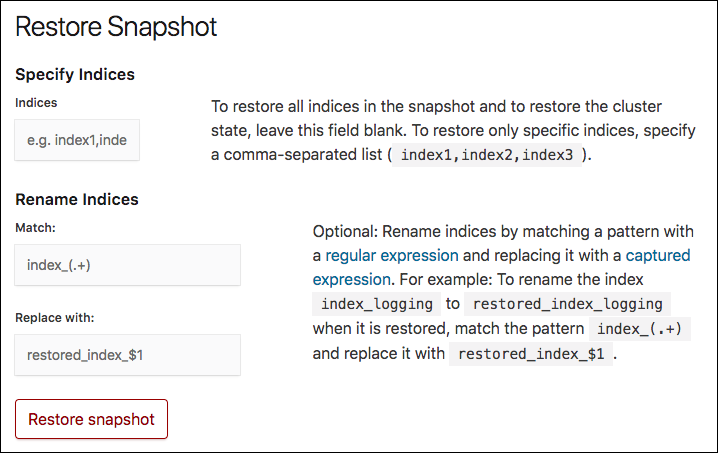Click the Match: field label
Screen dimensions: 718x453
(x=35, y=228)
